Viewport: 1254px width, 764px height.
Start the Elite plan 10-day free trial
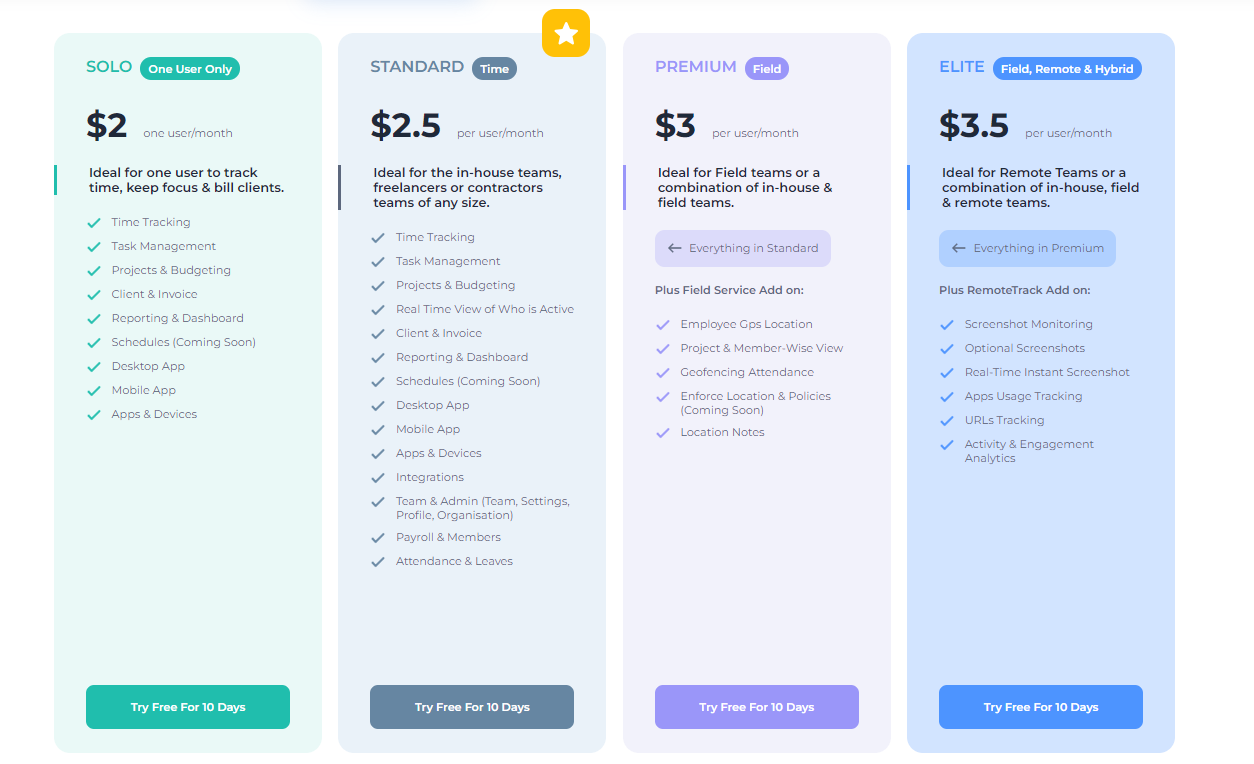[1041, 707]
